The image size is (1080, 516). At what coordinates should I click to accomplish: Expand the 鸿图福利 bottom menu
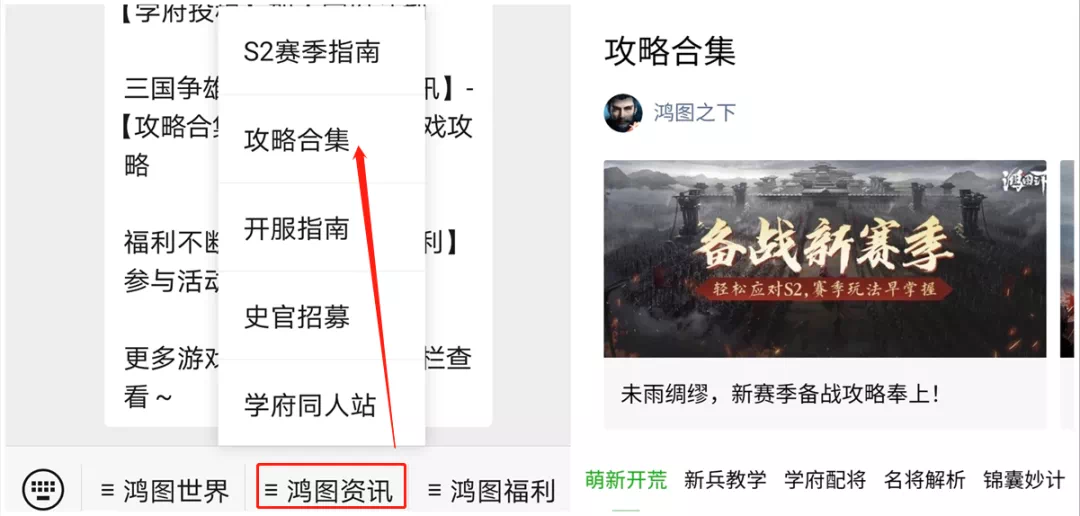(490, 491)
